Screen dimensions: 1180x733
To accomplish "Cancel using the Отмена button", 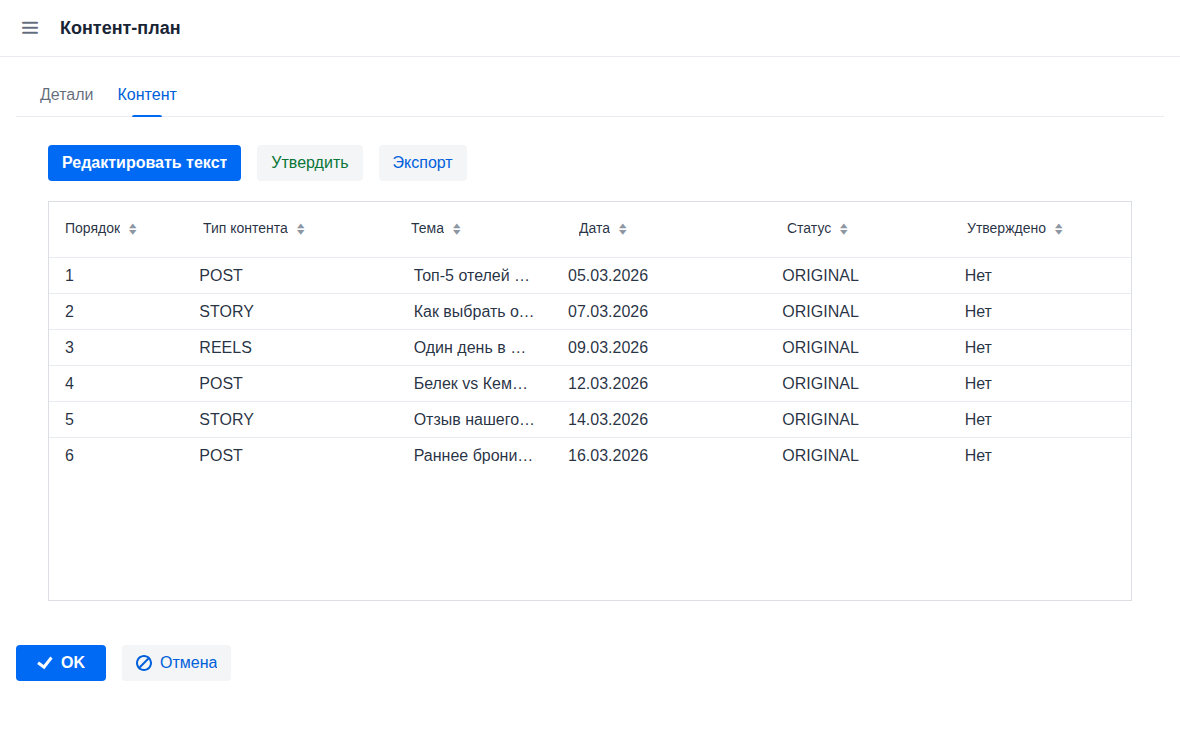I will click(x=176, y=663).
